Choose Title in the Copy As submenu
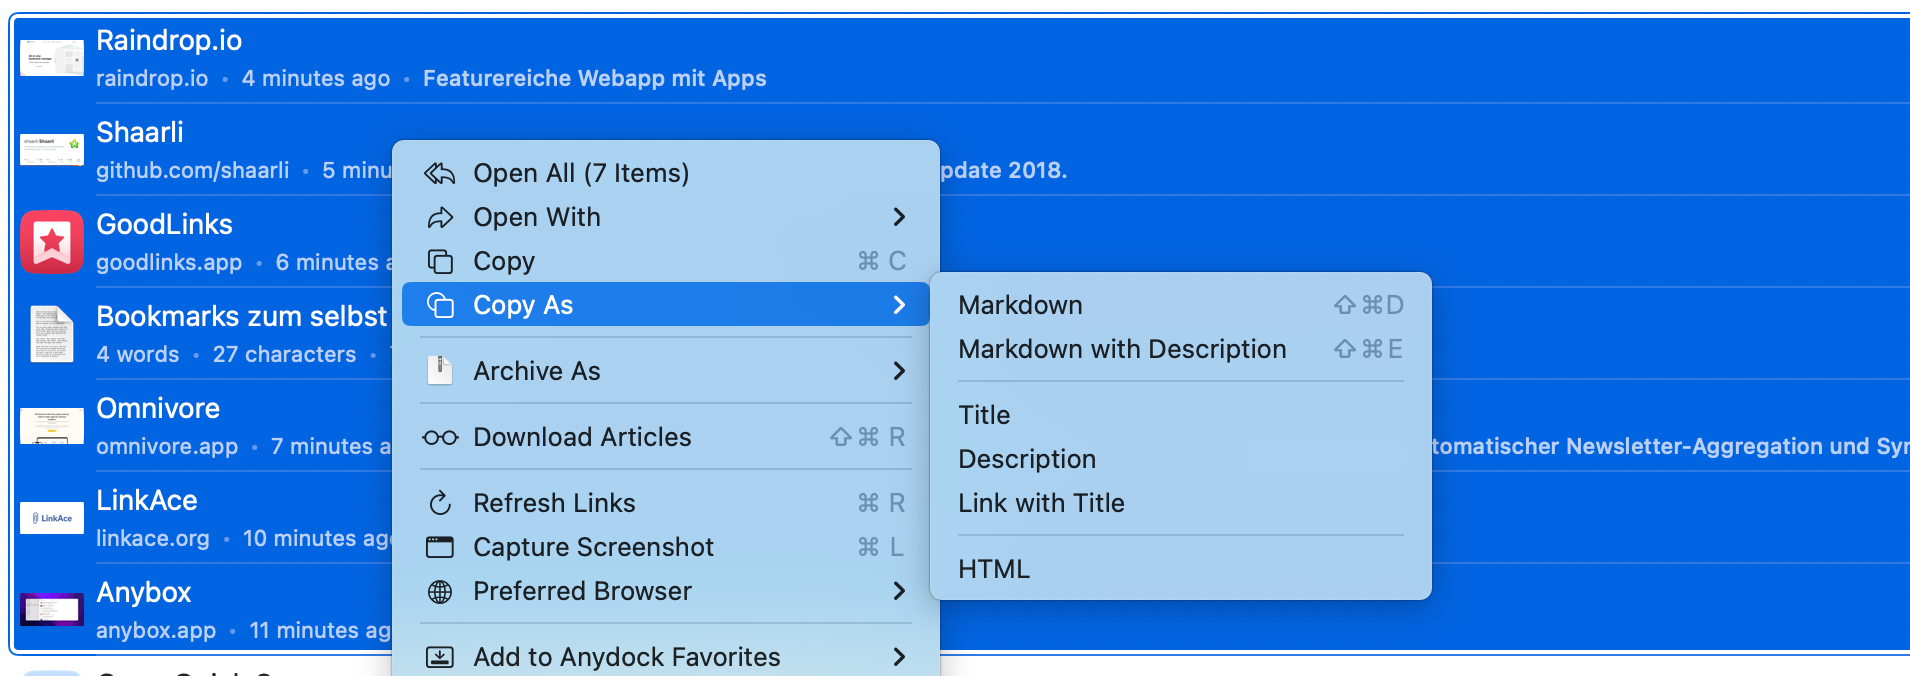This screenshot has height=676, width=1910. pyautogui.click(x=1181, y=415)
